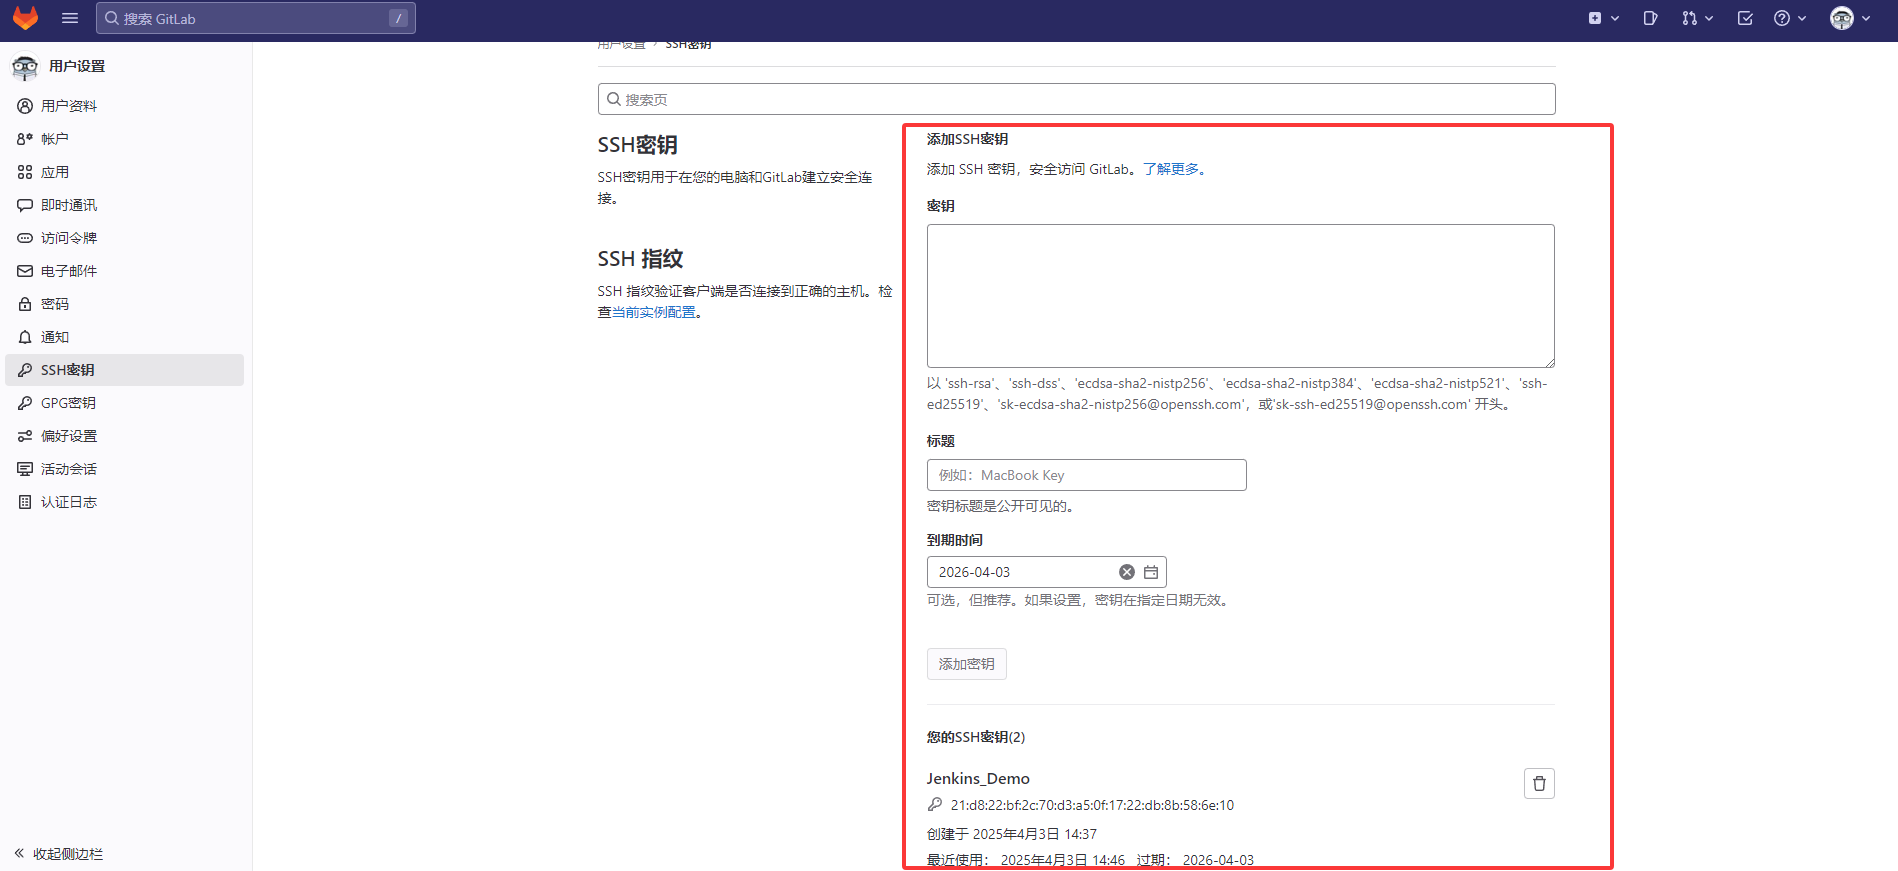Open the to-do list icon
The width and height of the screenshot is (1898, 871).
pyautogui.click(x=1745, y=18)
